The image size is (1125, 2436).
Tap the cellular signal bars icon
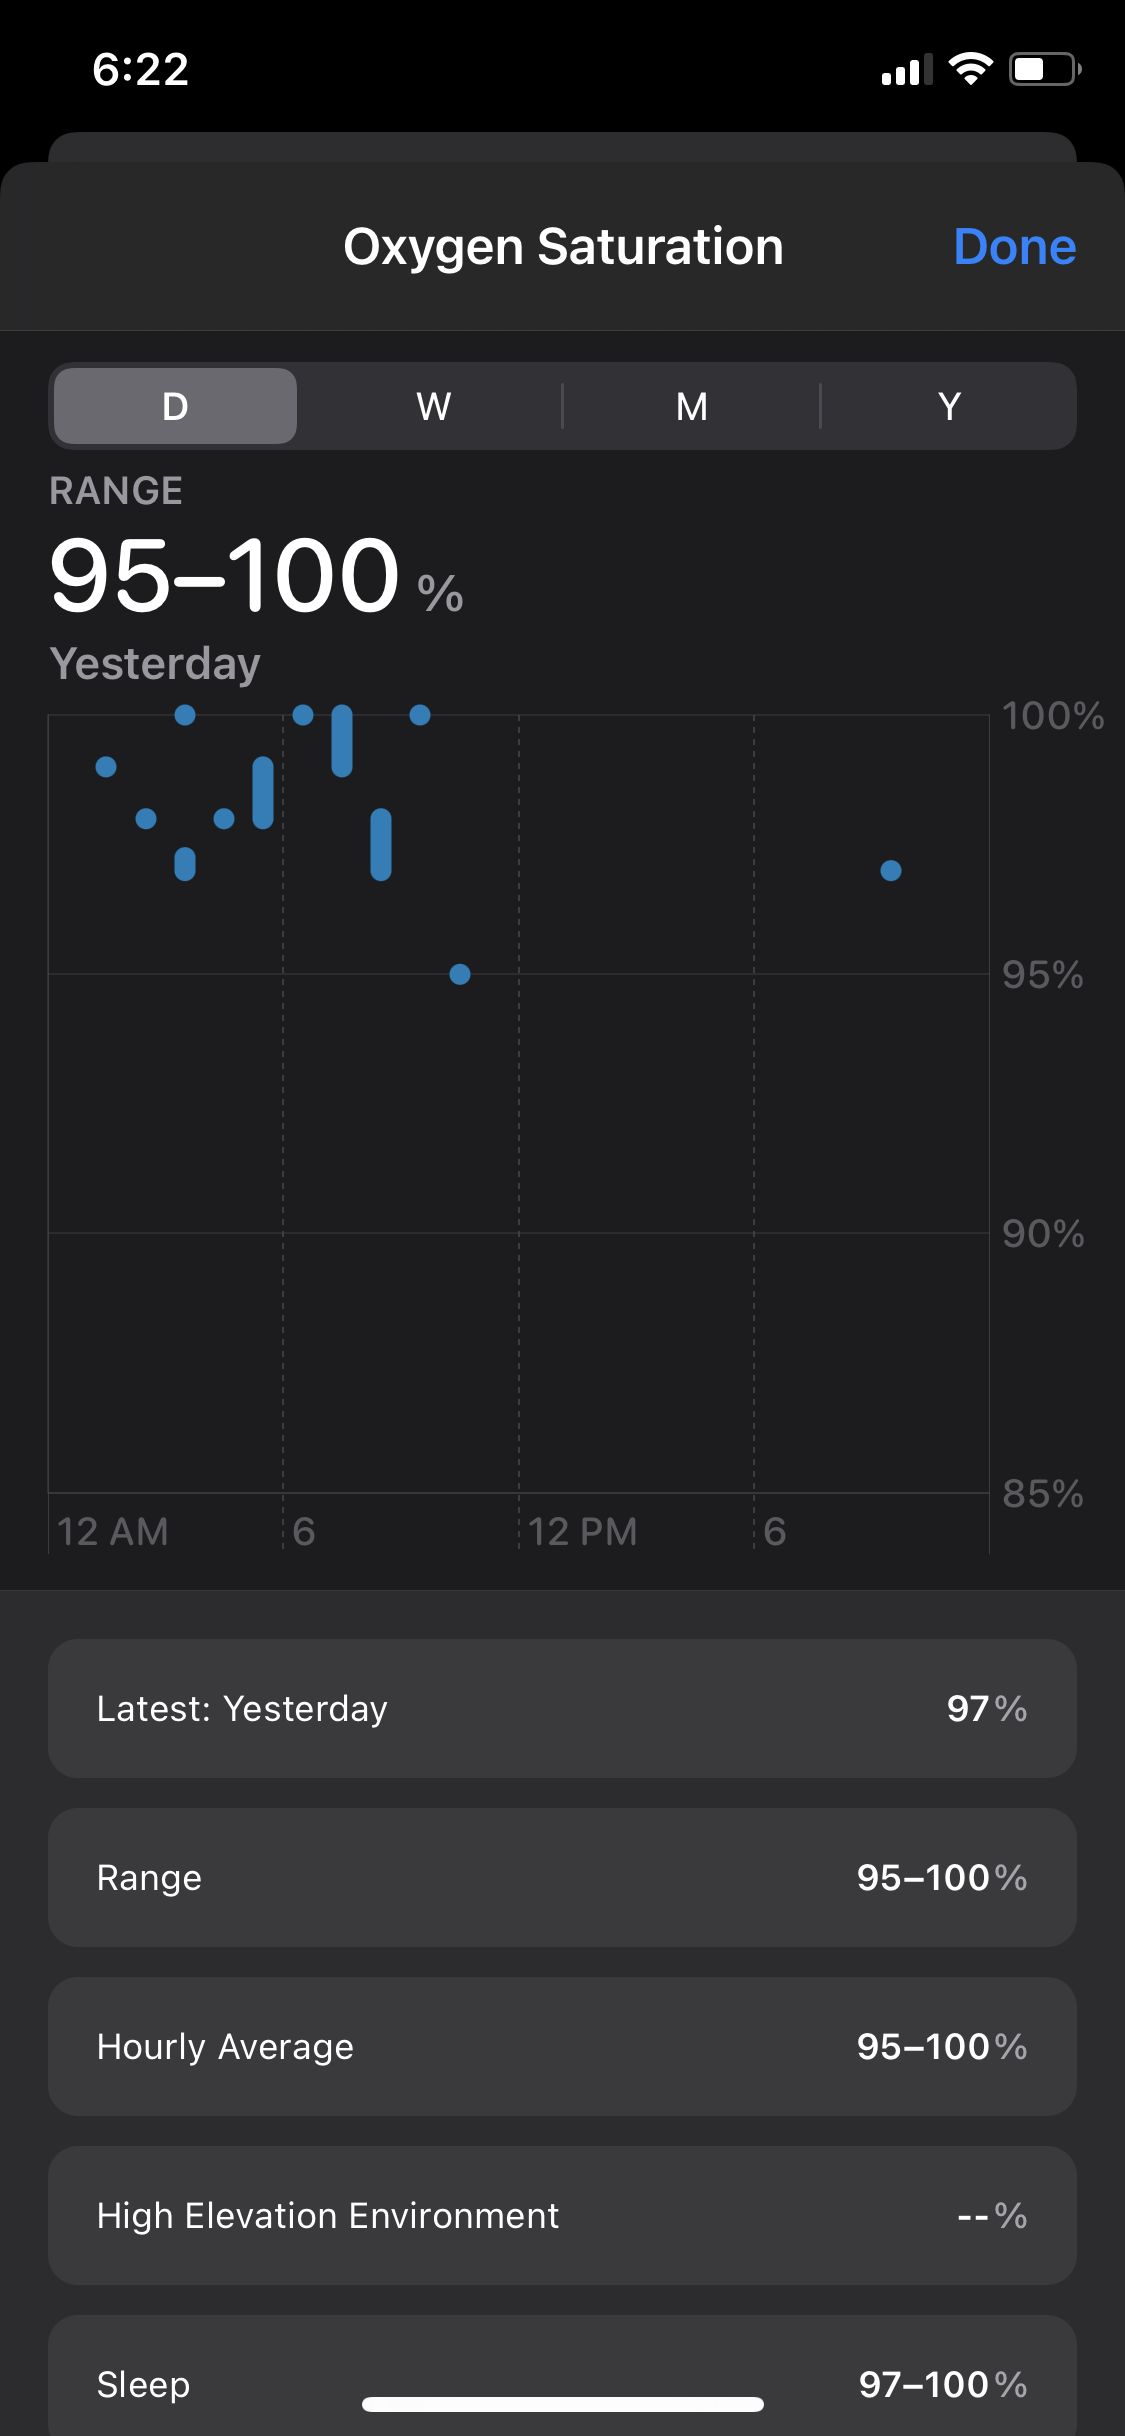pos(906,71)
